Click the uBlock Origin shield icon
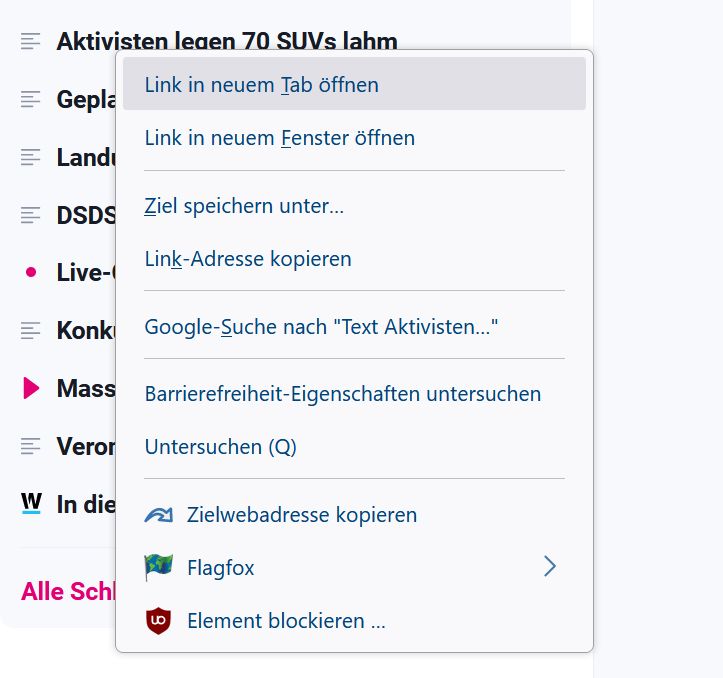723x678 pixels. click(159, 620)
